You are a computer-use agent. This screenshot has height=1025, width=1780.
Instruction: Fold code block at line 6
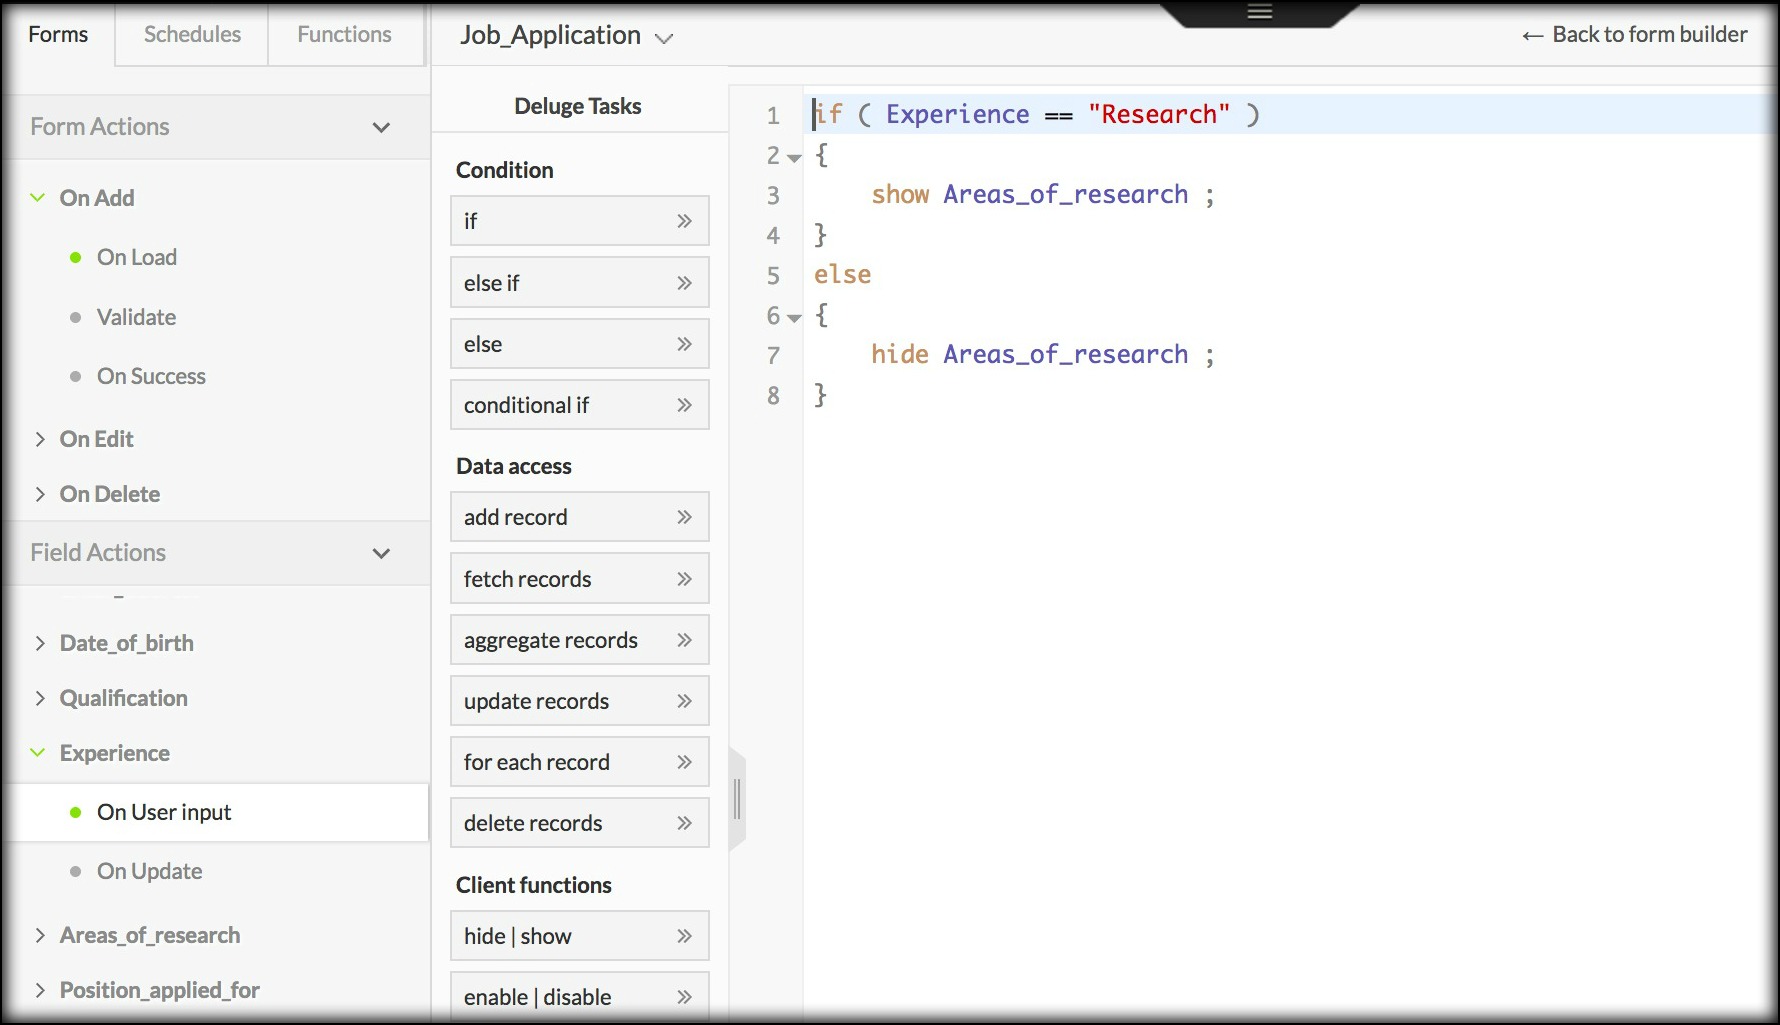(x=794, y=318)
